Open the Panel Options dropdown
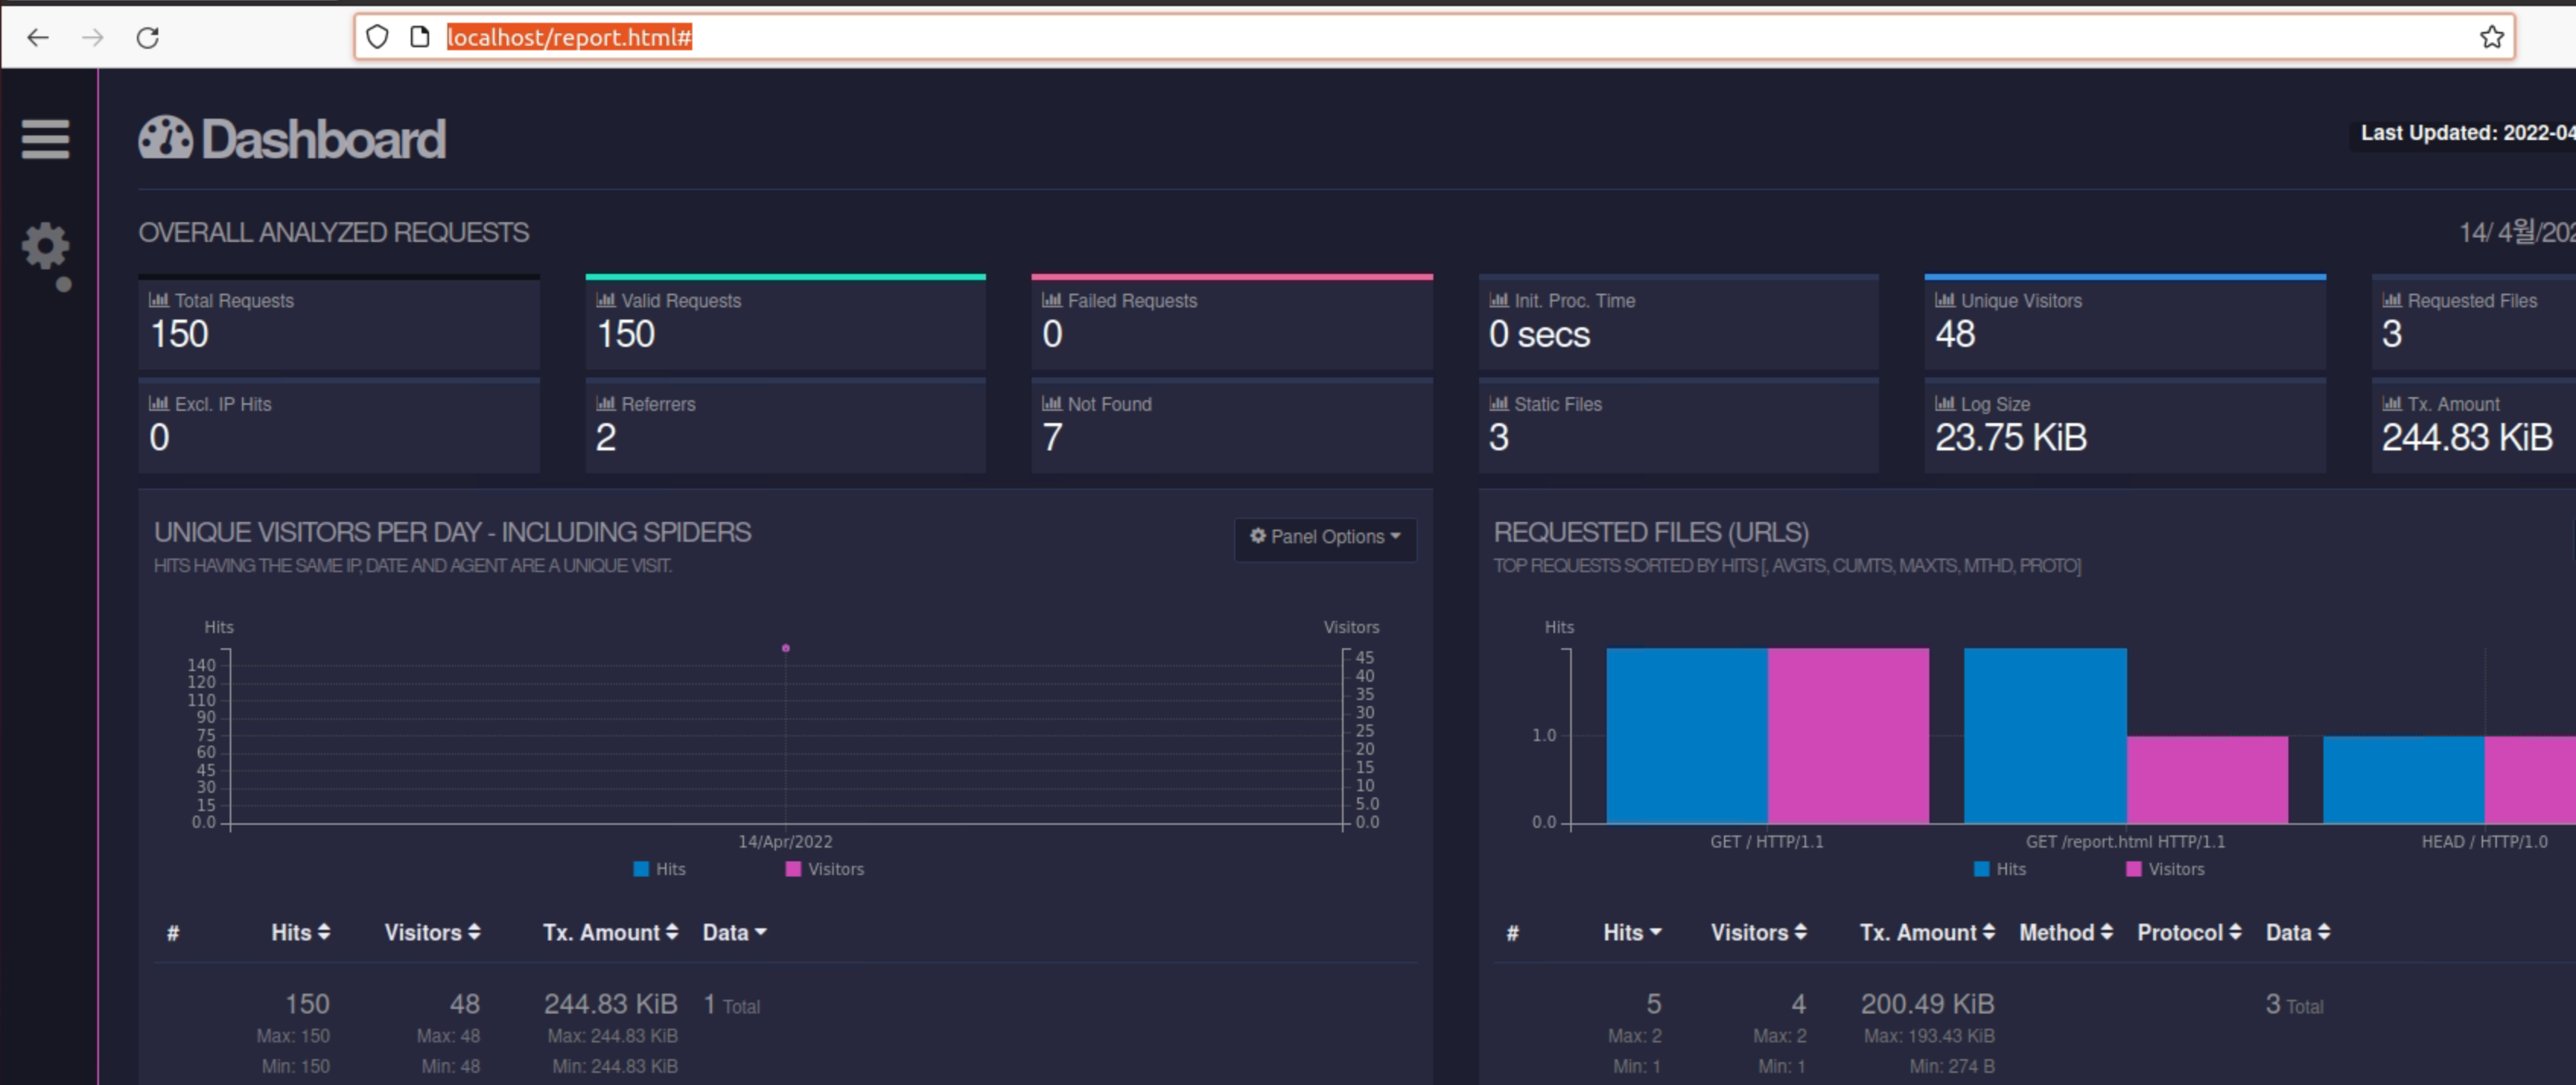This screenshot has width=2576, height=1085. pos(1325,537)
